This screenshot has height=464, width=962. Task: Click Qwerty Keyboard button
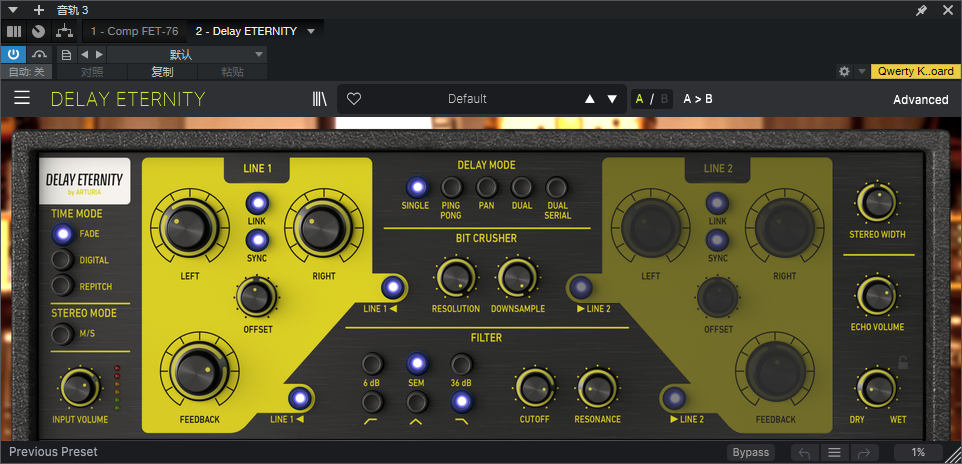tap(915, 71)
